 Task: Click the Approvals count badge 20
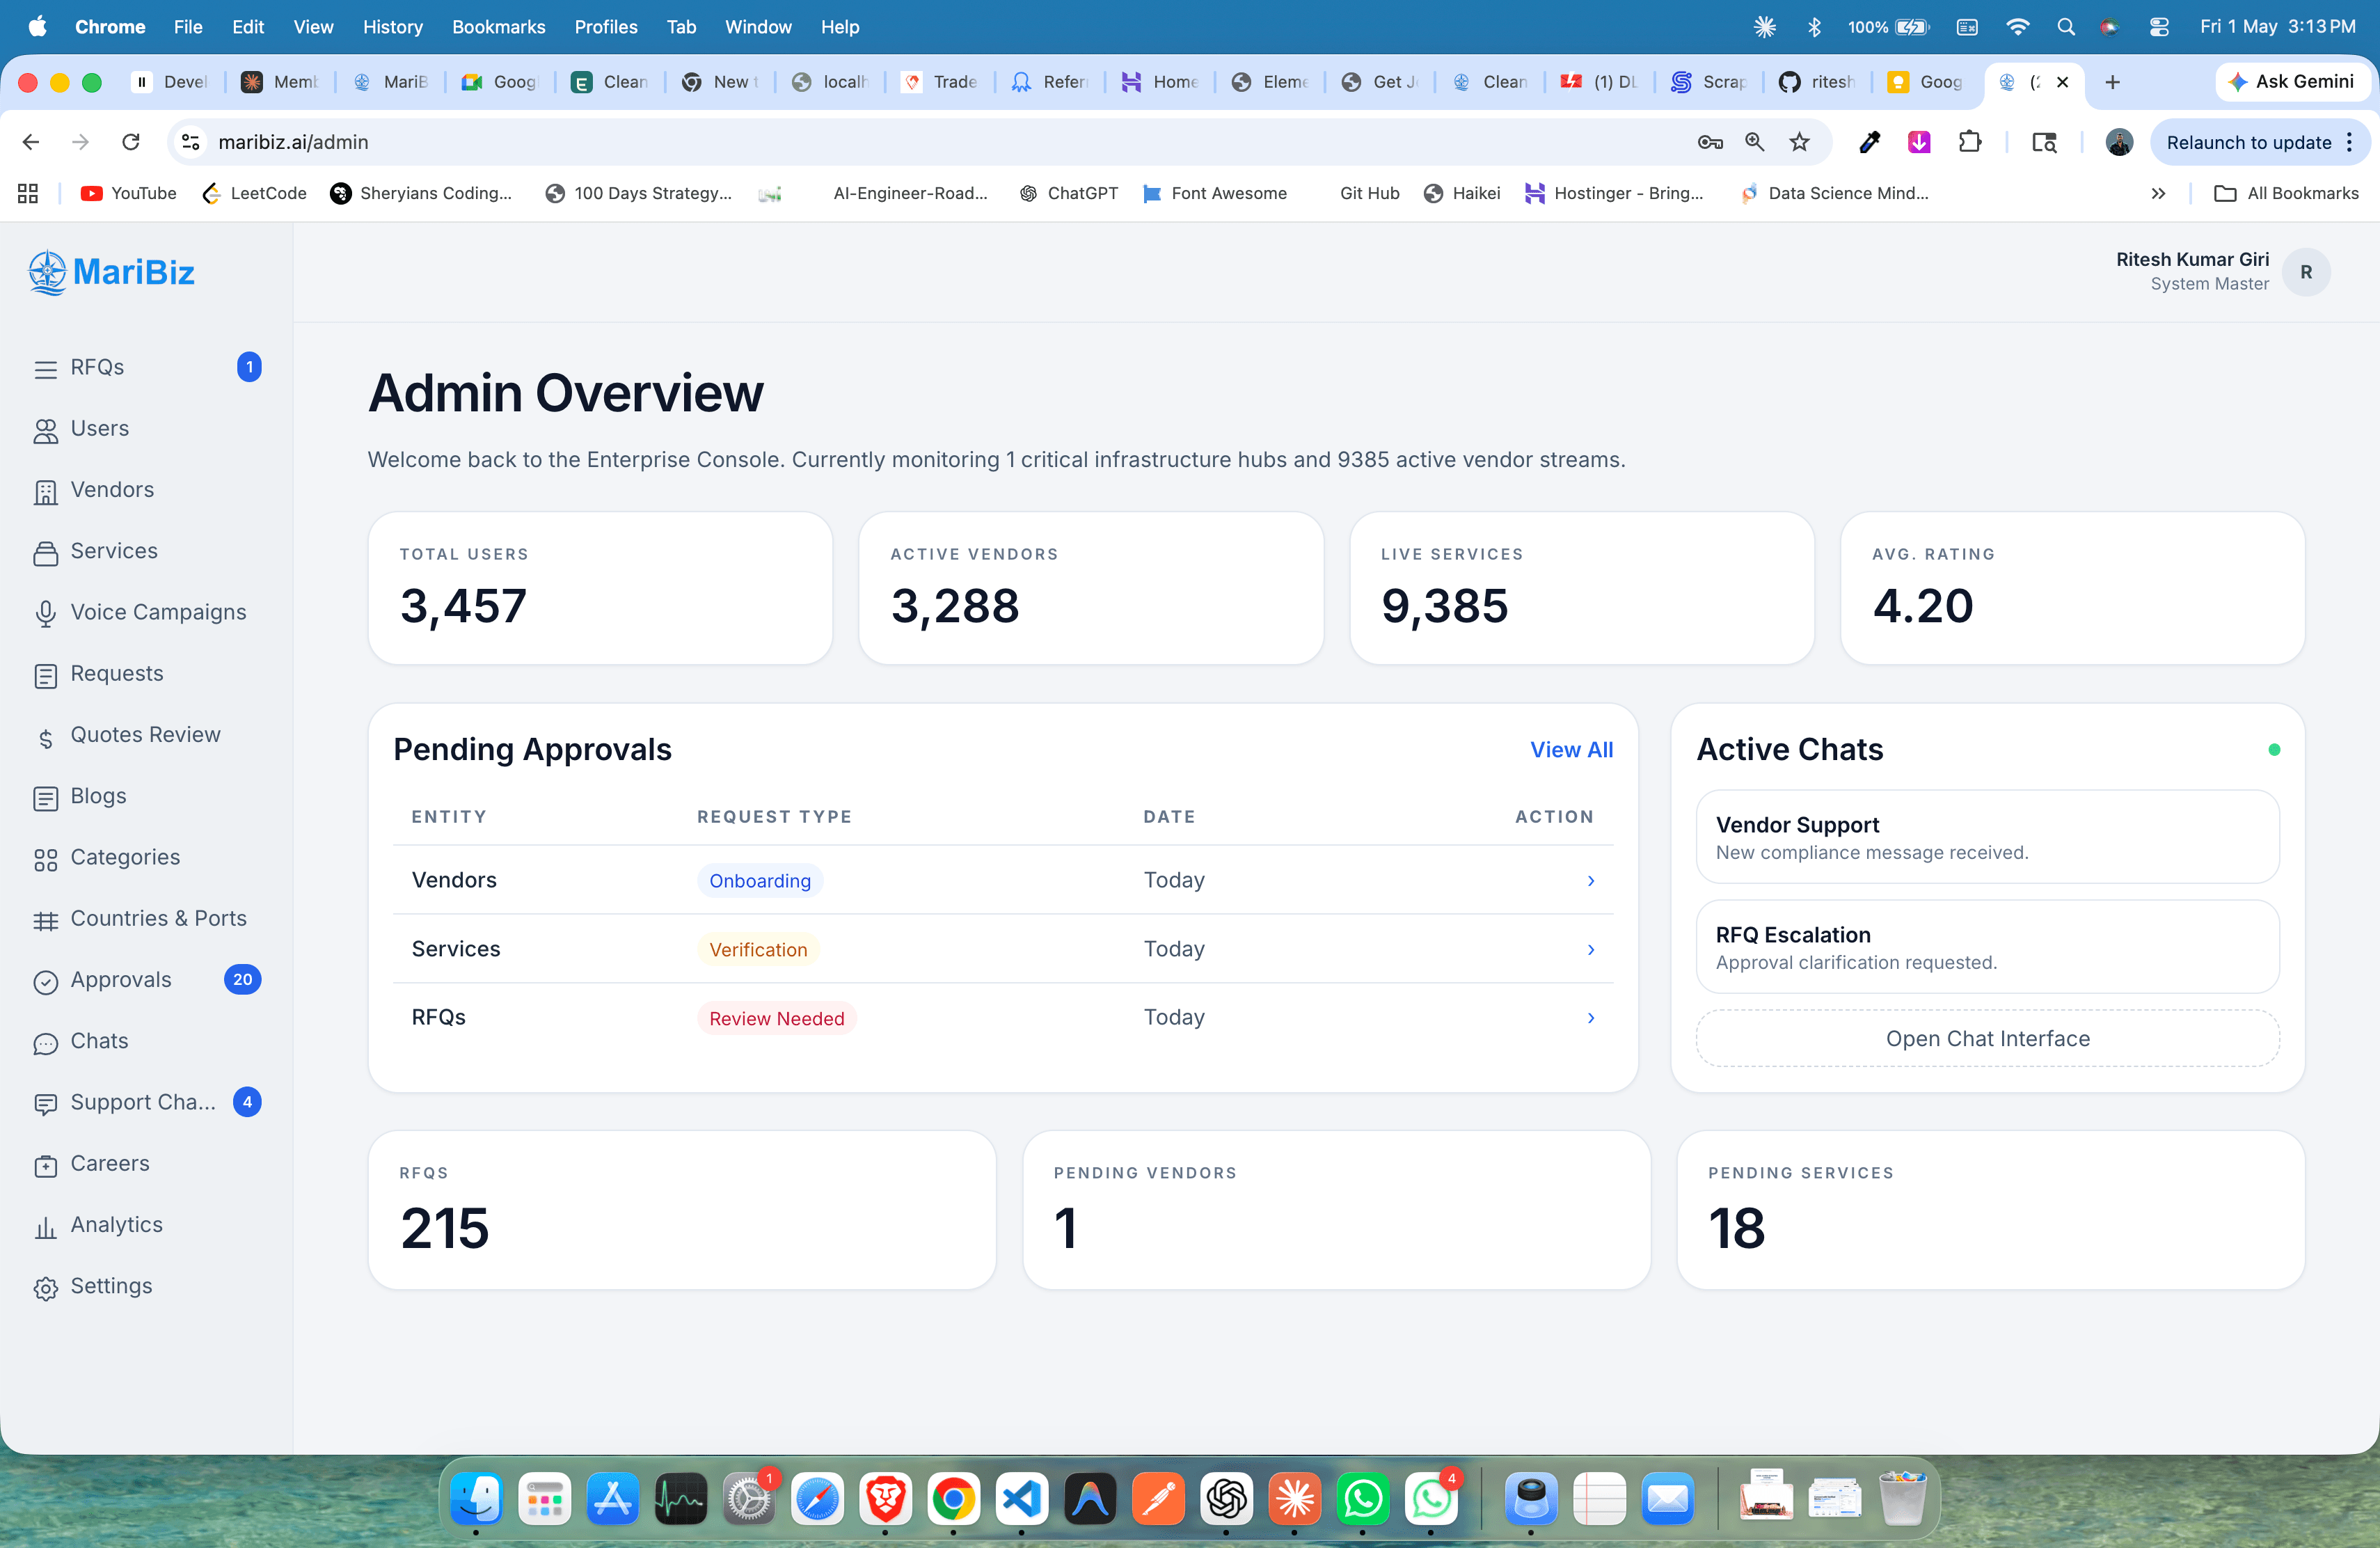click(x=242, y=980)
